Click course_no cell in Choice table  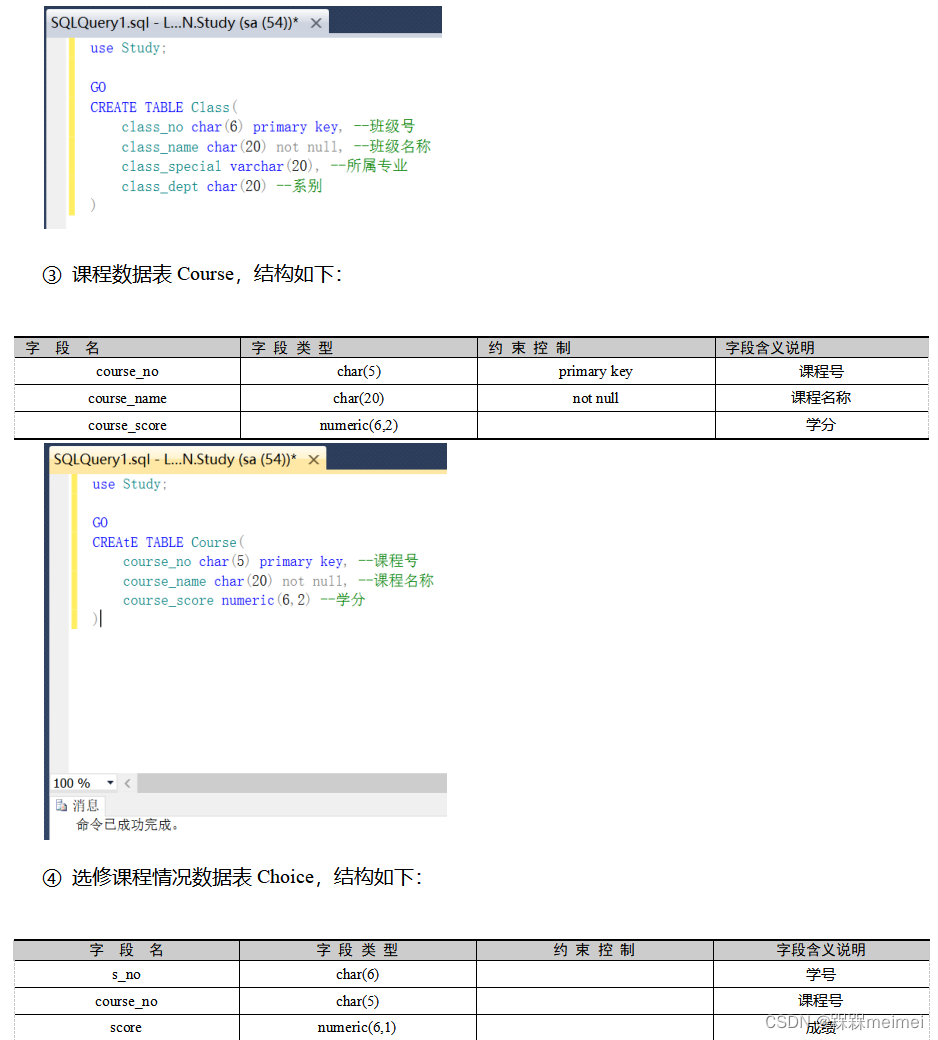click(126, 1002)
